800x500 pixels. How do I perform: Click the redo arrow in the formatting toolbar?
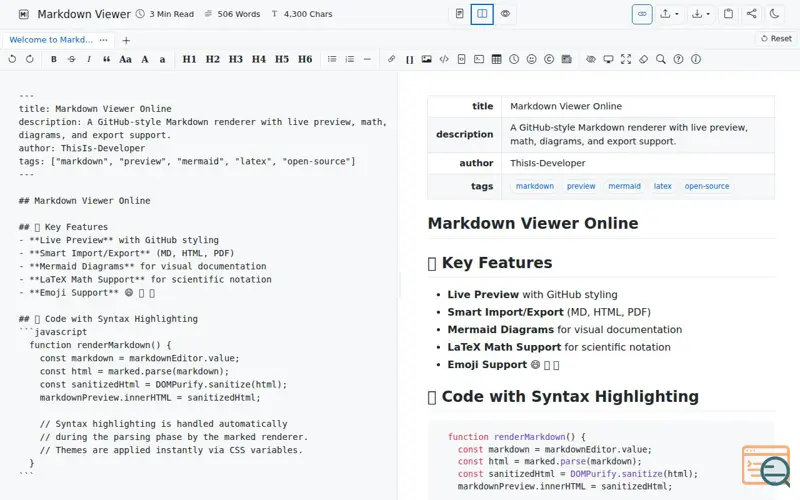pos(30,59)
